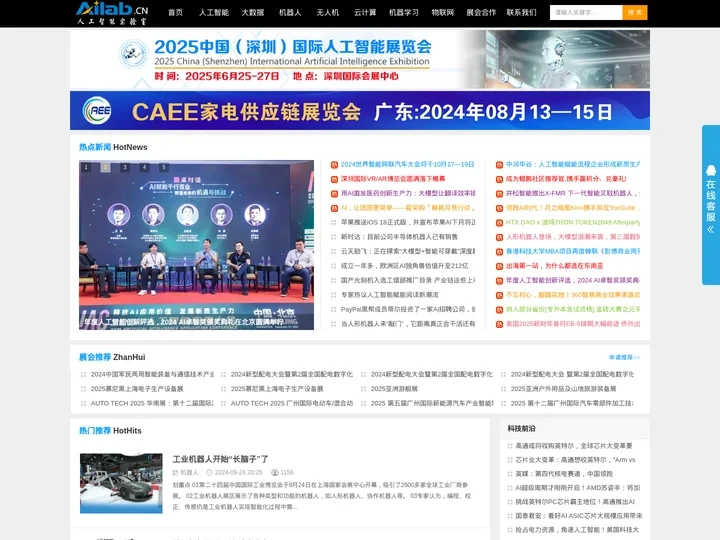
Task: Click the orange 搜索 search button
Action: pyautogui.click(x=635, y=12)
